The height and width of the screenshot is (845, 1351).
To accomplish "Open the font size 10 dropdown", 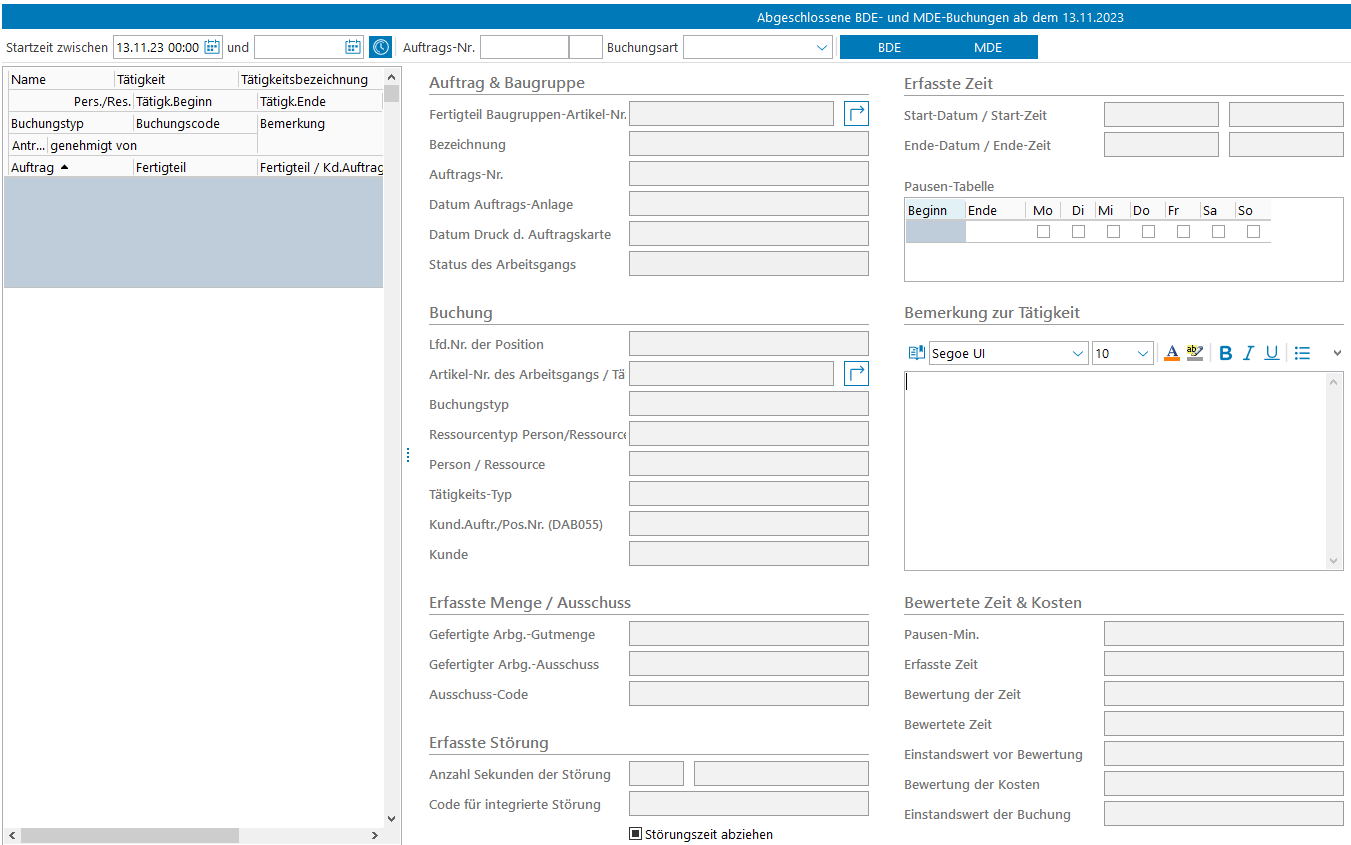I will click(1143, 353).
